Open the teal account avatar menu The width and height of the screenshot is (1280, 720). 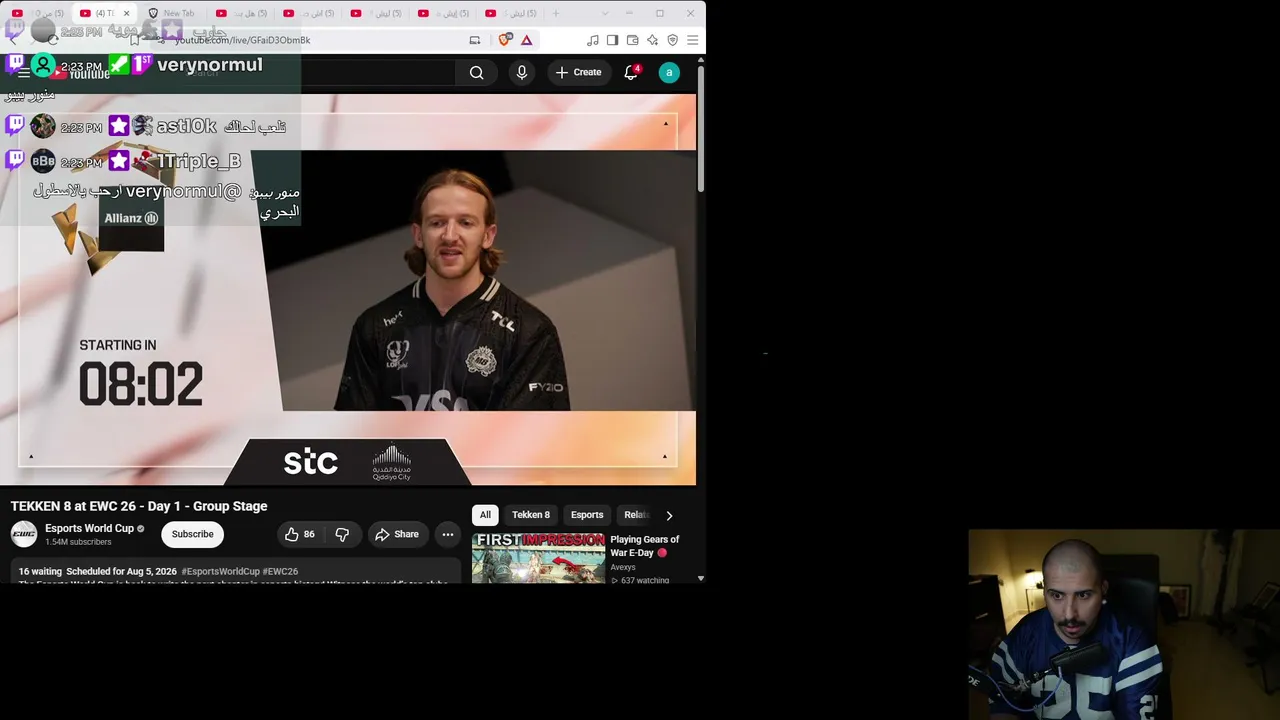pos(669,72)
